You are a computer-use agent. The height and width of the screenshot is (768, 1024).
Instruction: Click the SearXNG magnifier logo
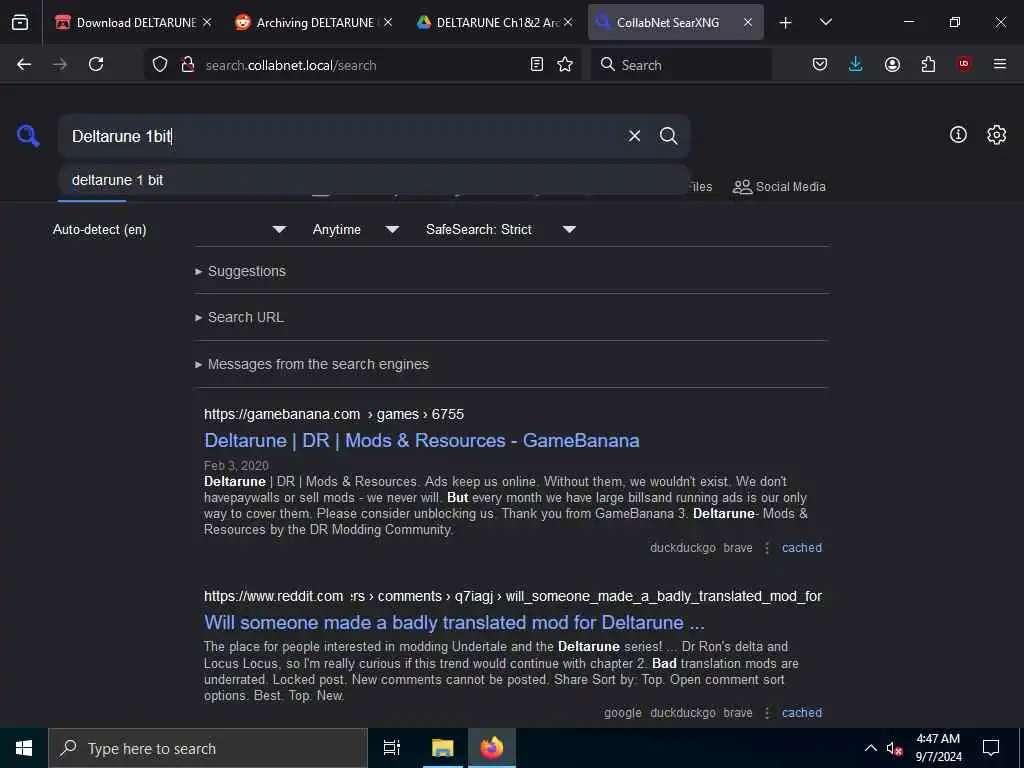point(28,136)
